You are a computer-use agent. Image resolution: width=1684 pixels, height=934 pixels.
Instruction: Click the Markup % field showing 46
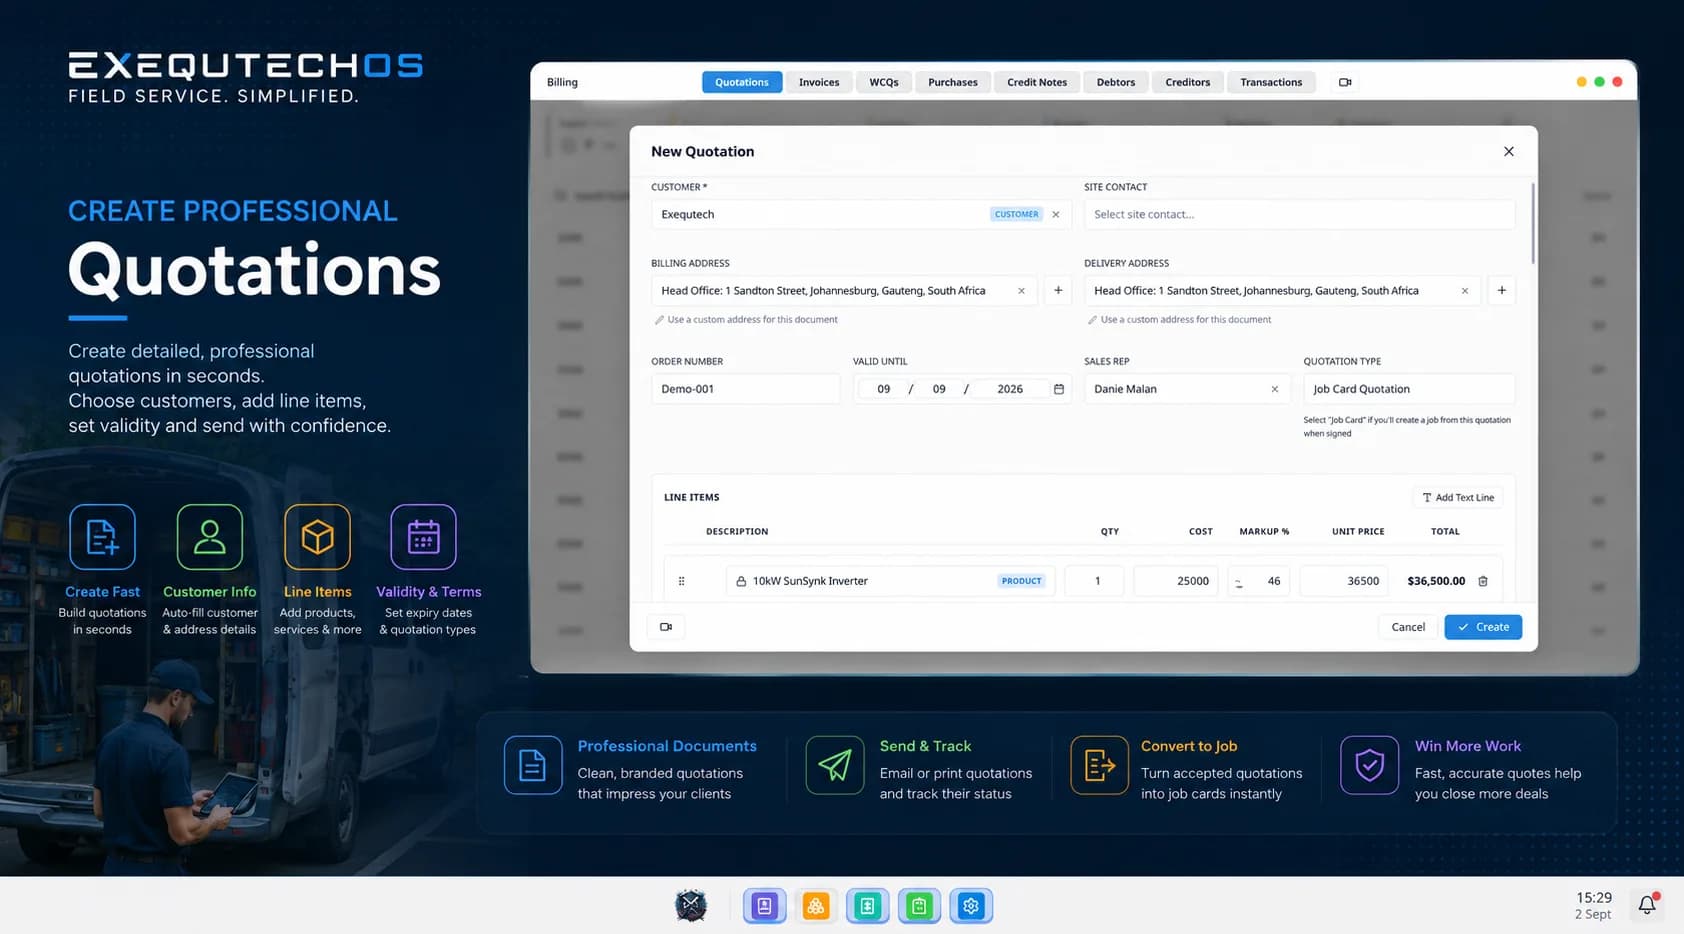pos(1259,581)
